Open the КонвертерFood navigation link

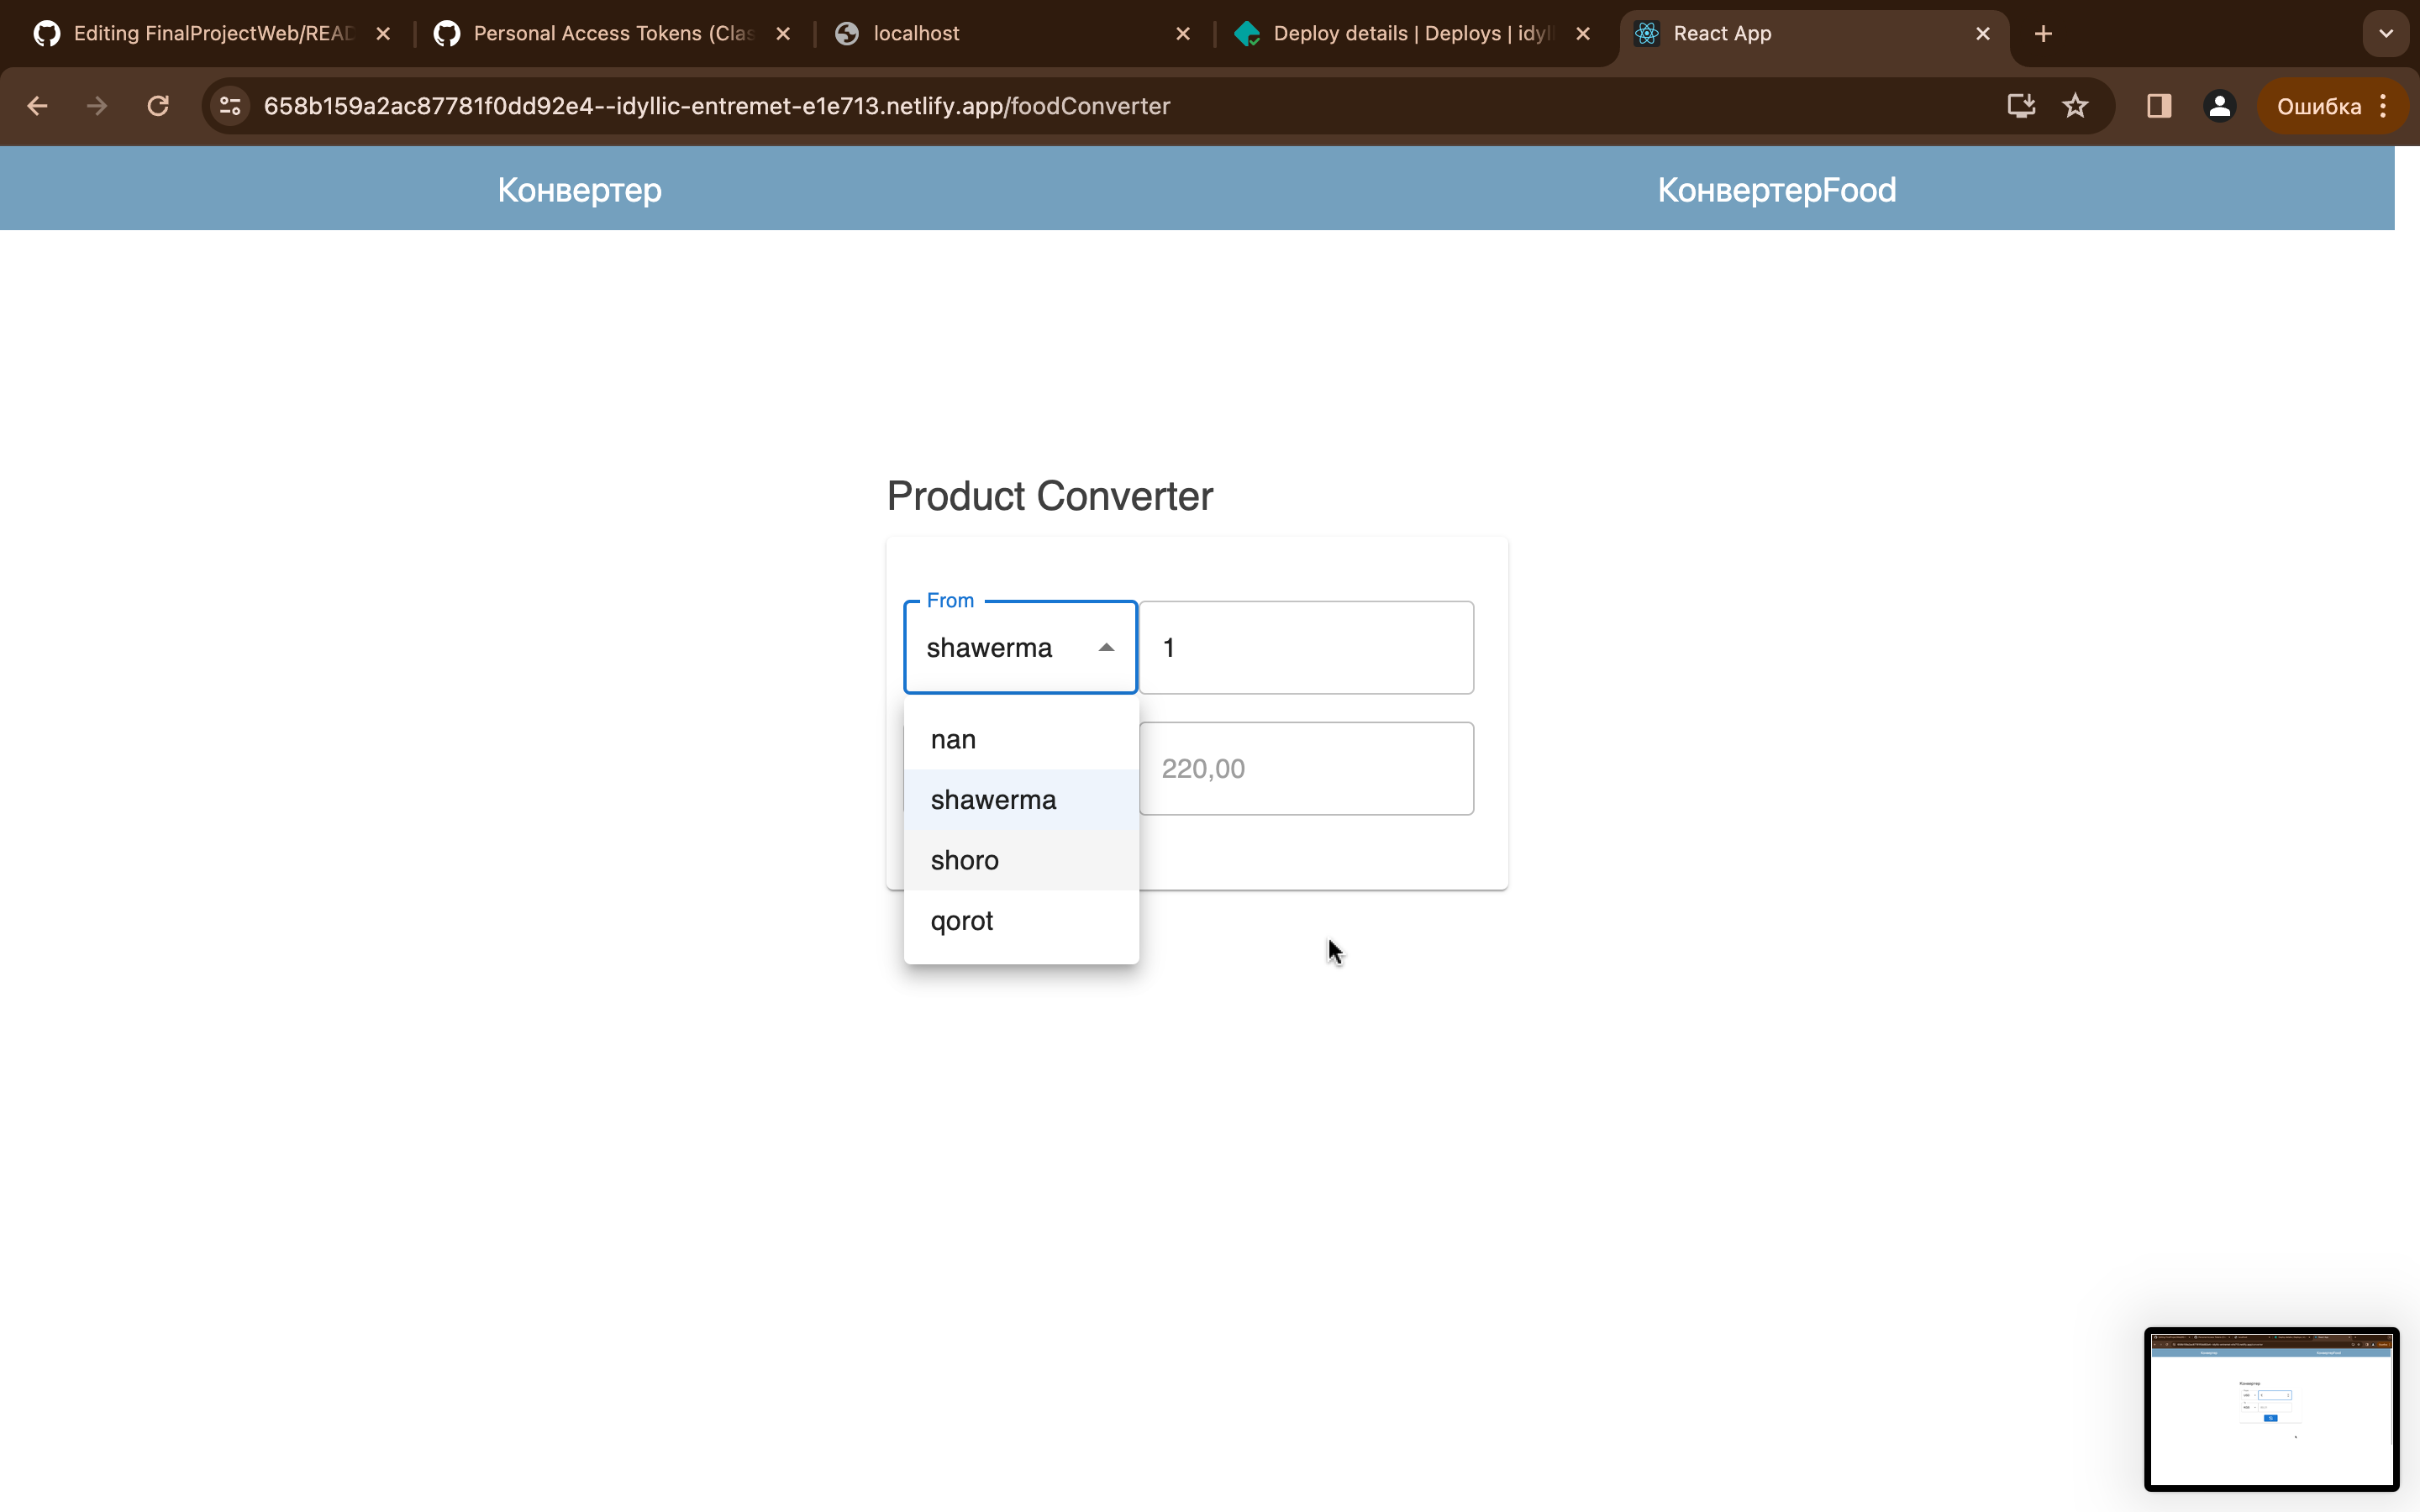(1776, 190)
